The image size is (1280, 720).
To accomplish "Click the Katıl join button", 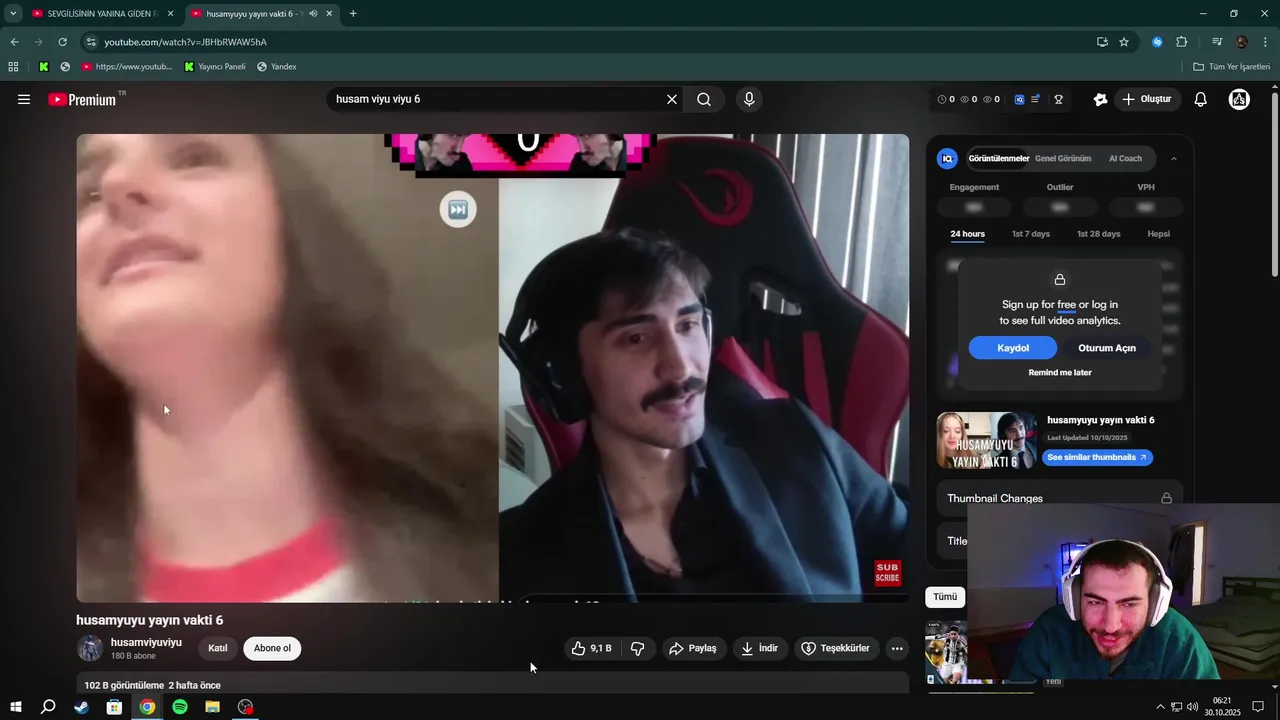I will tap(217, 648).
